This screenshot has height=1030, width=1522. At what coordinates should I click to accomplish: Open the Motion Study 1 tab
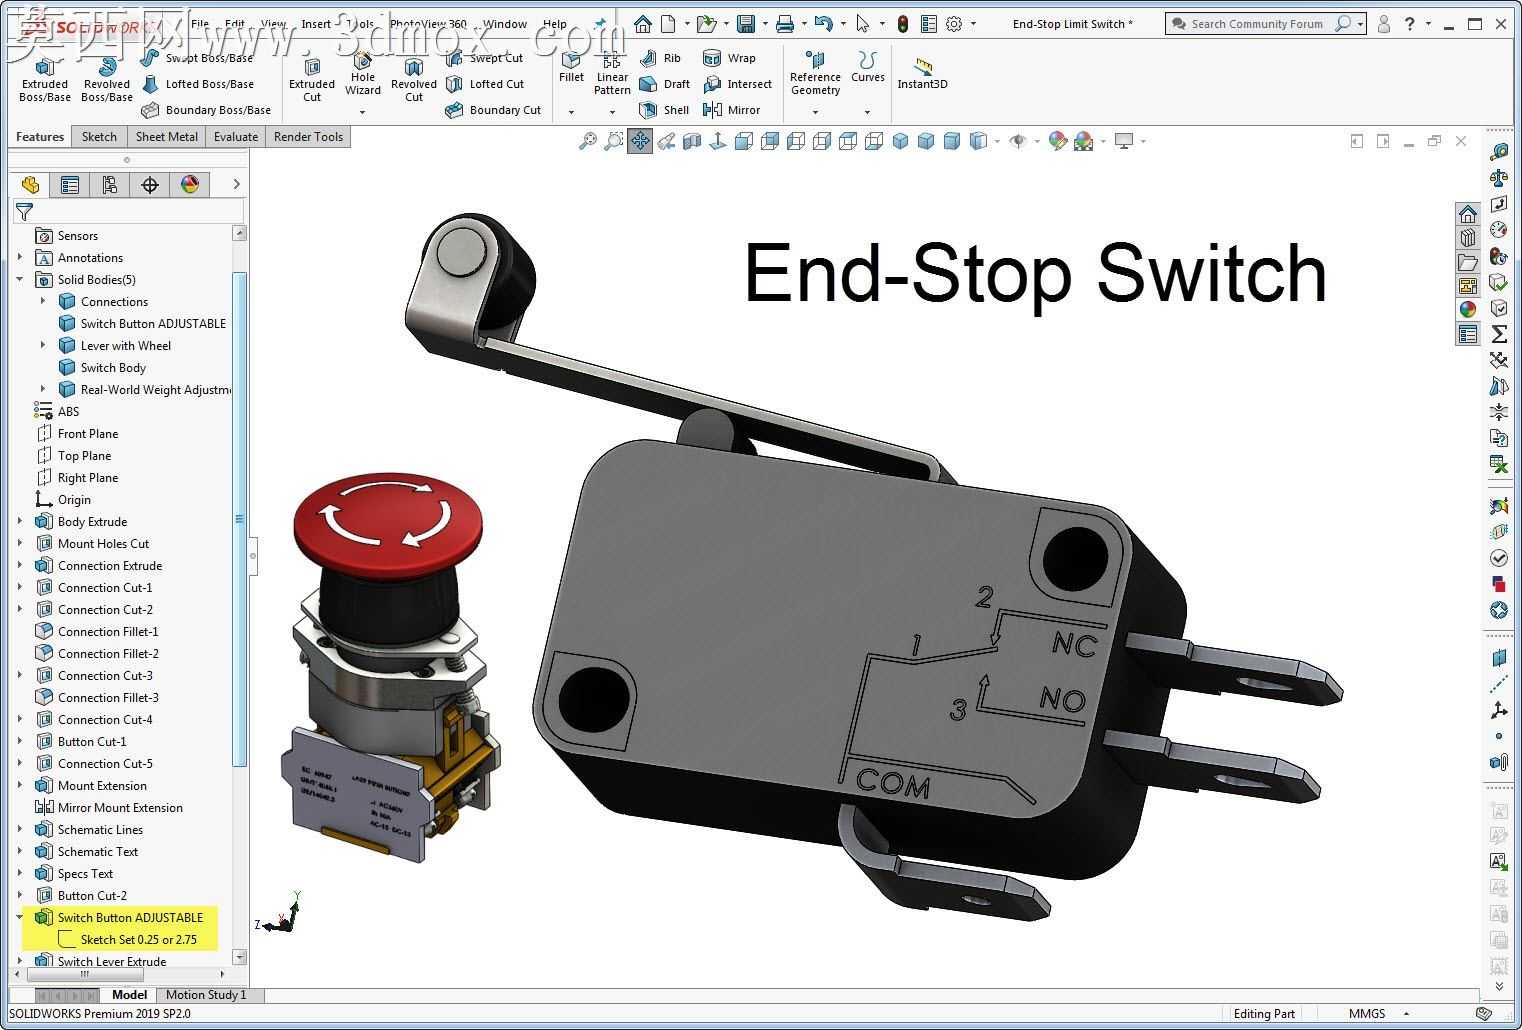pyautogui.click(x=206, y=995)
